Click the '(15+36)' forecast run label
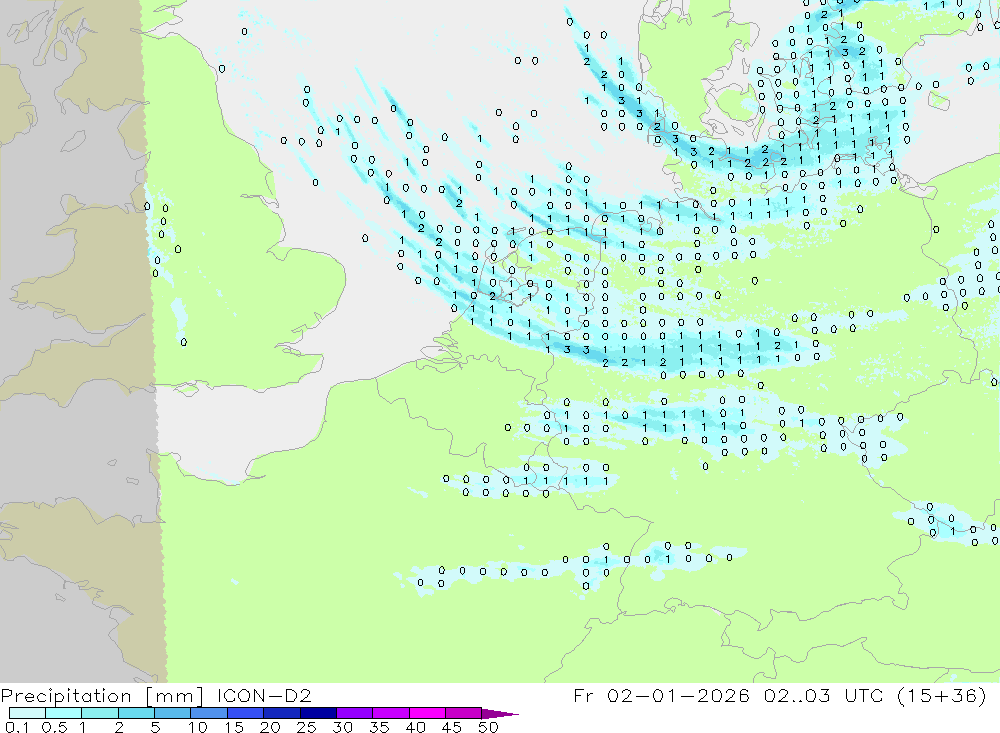 [941, 695]
